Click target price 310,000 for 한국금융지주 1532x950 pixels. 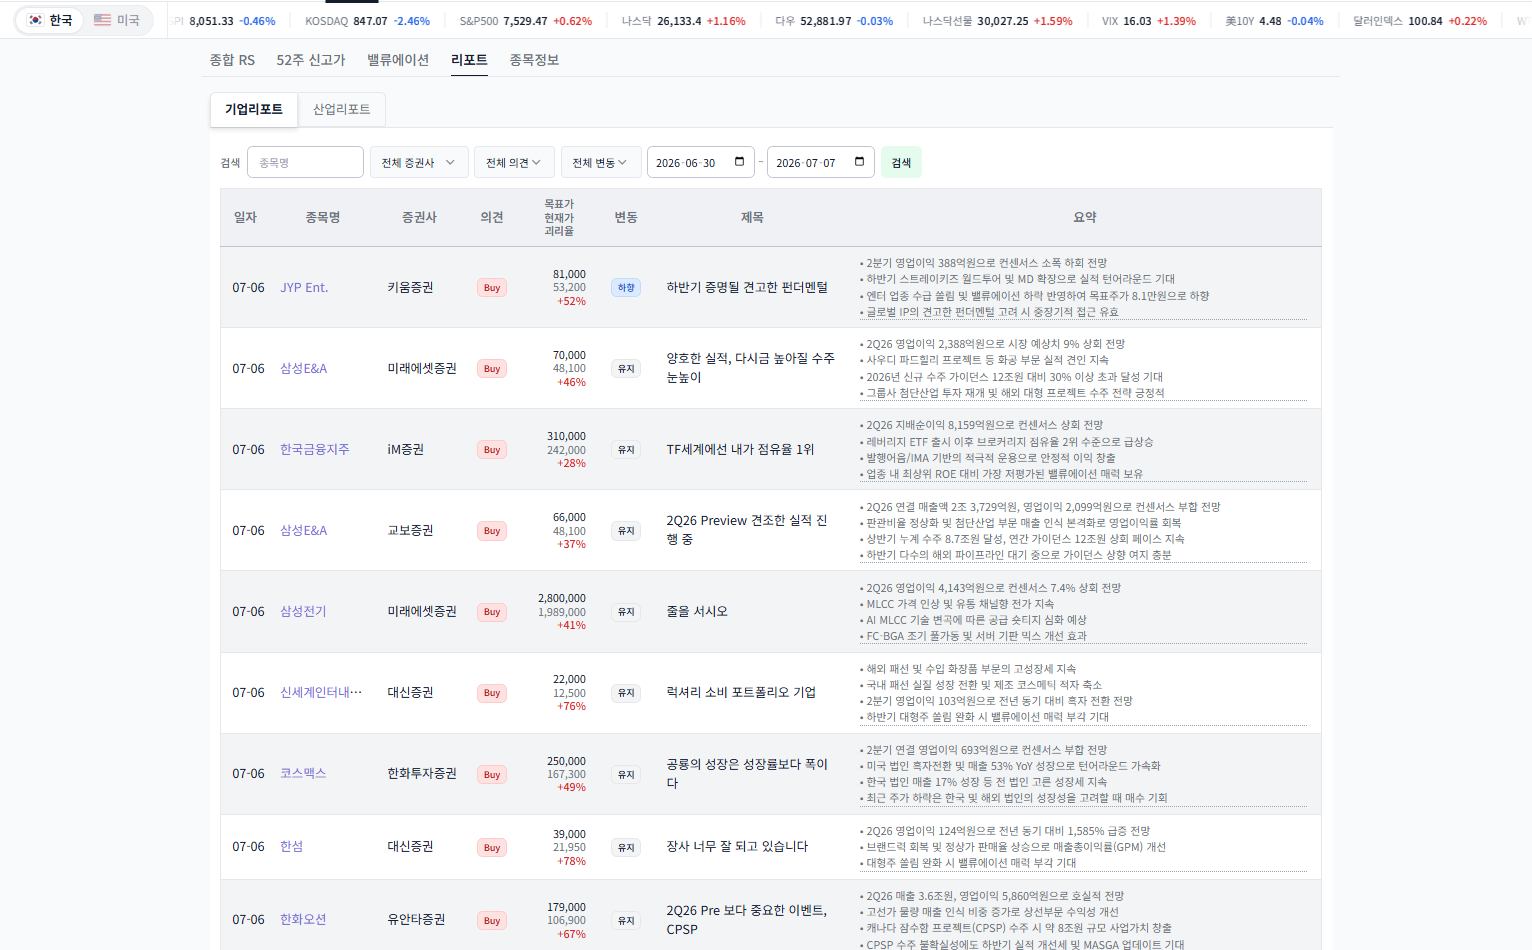pos(566,436)
